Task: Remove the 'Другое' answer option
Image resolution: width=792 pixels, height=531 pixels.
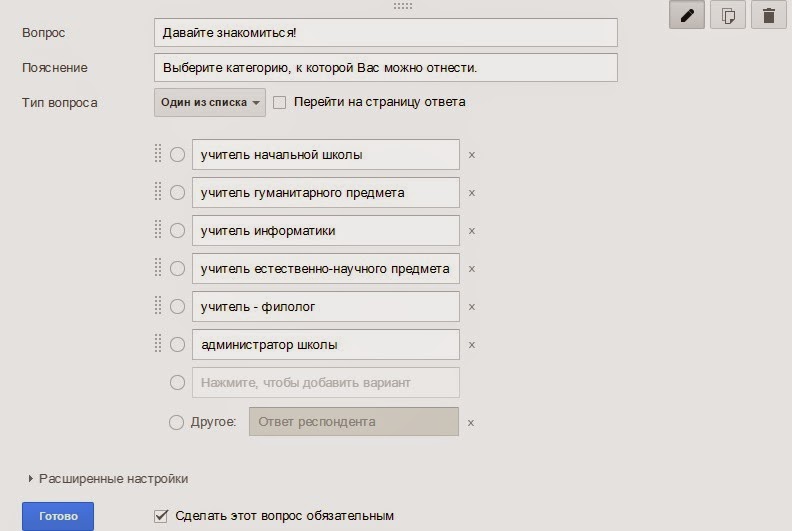Action: point(471,422)
